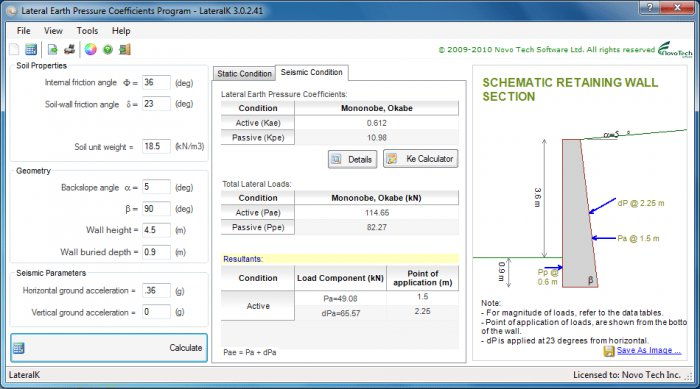Screen dimensions: 700x389
Task: Click the soil unit weight field
Action: click(x=156, y=146)
